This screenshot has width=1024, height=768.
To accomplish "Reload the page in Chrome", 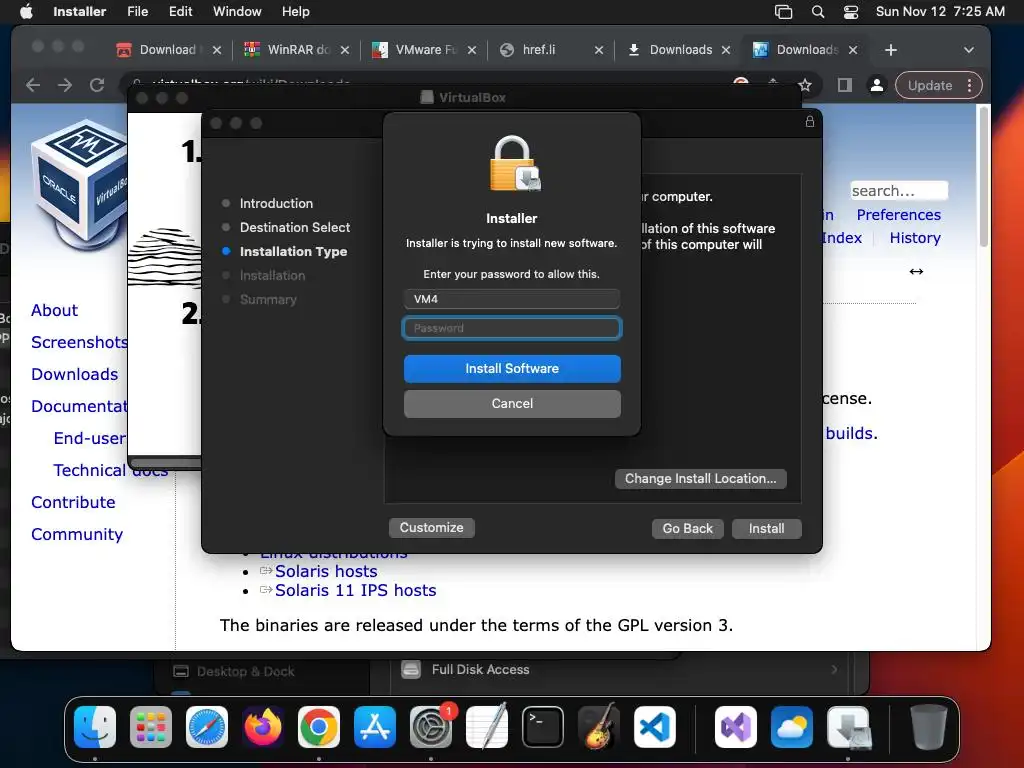I will tap(97, 85).
